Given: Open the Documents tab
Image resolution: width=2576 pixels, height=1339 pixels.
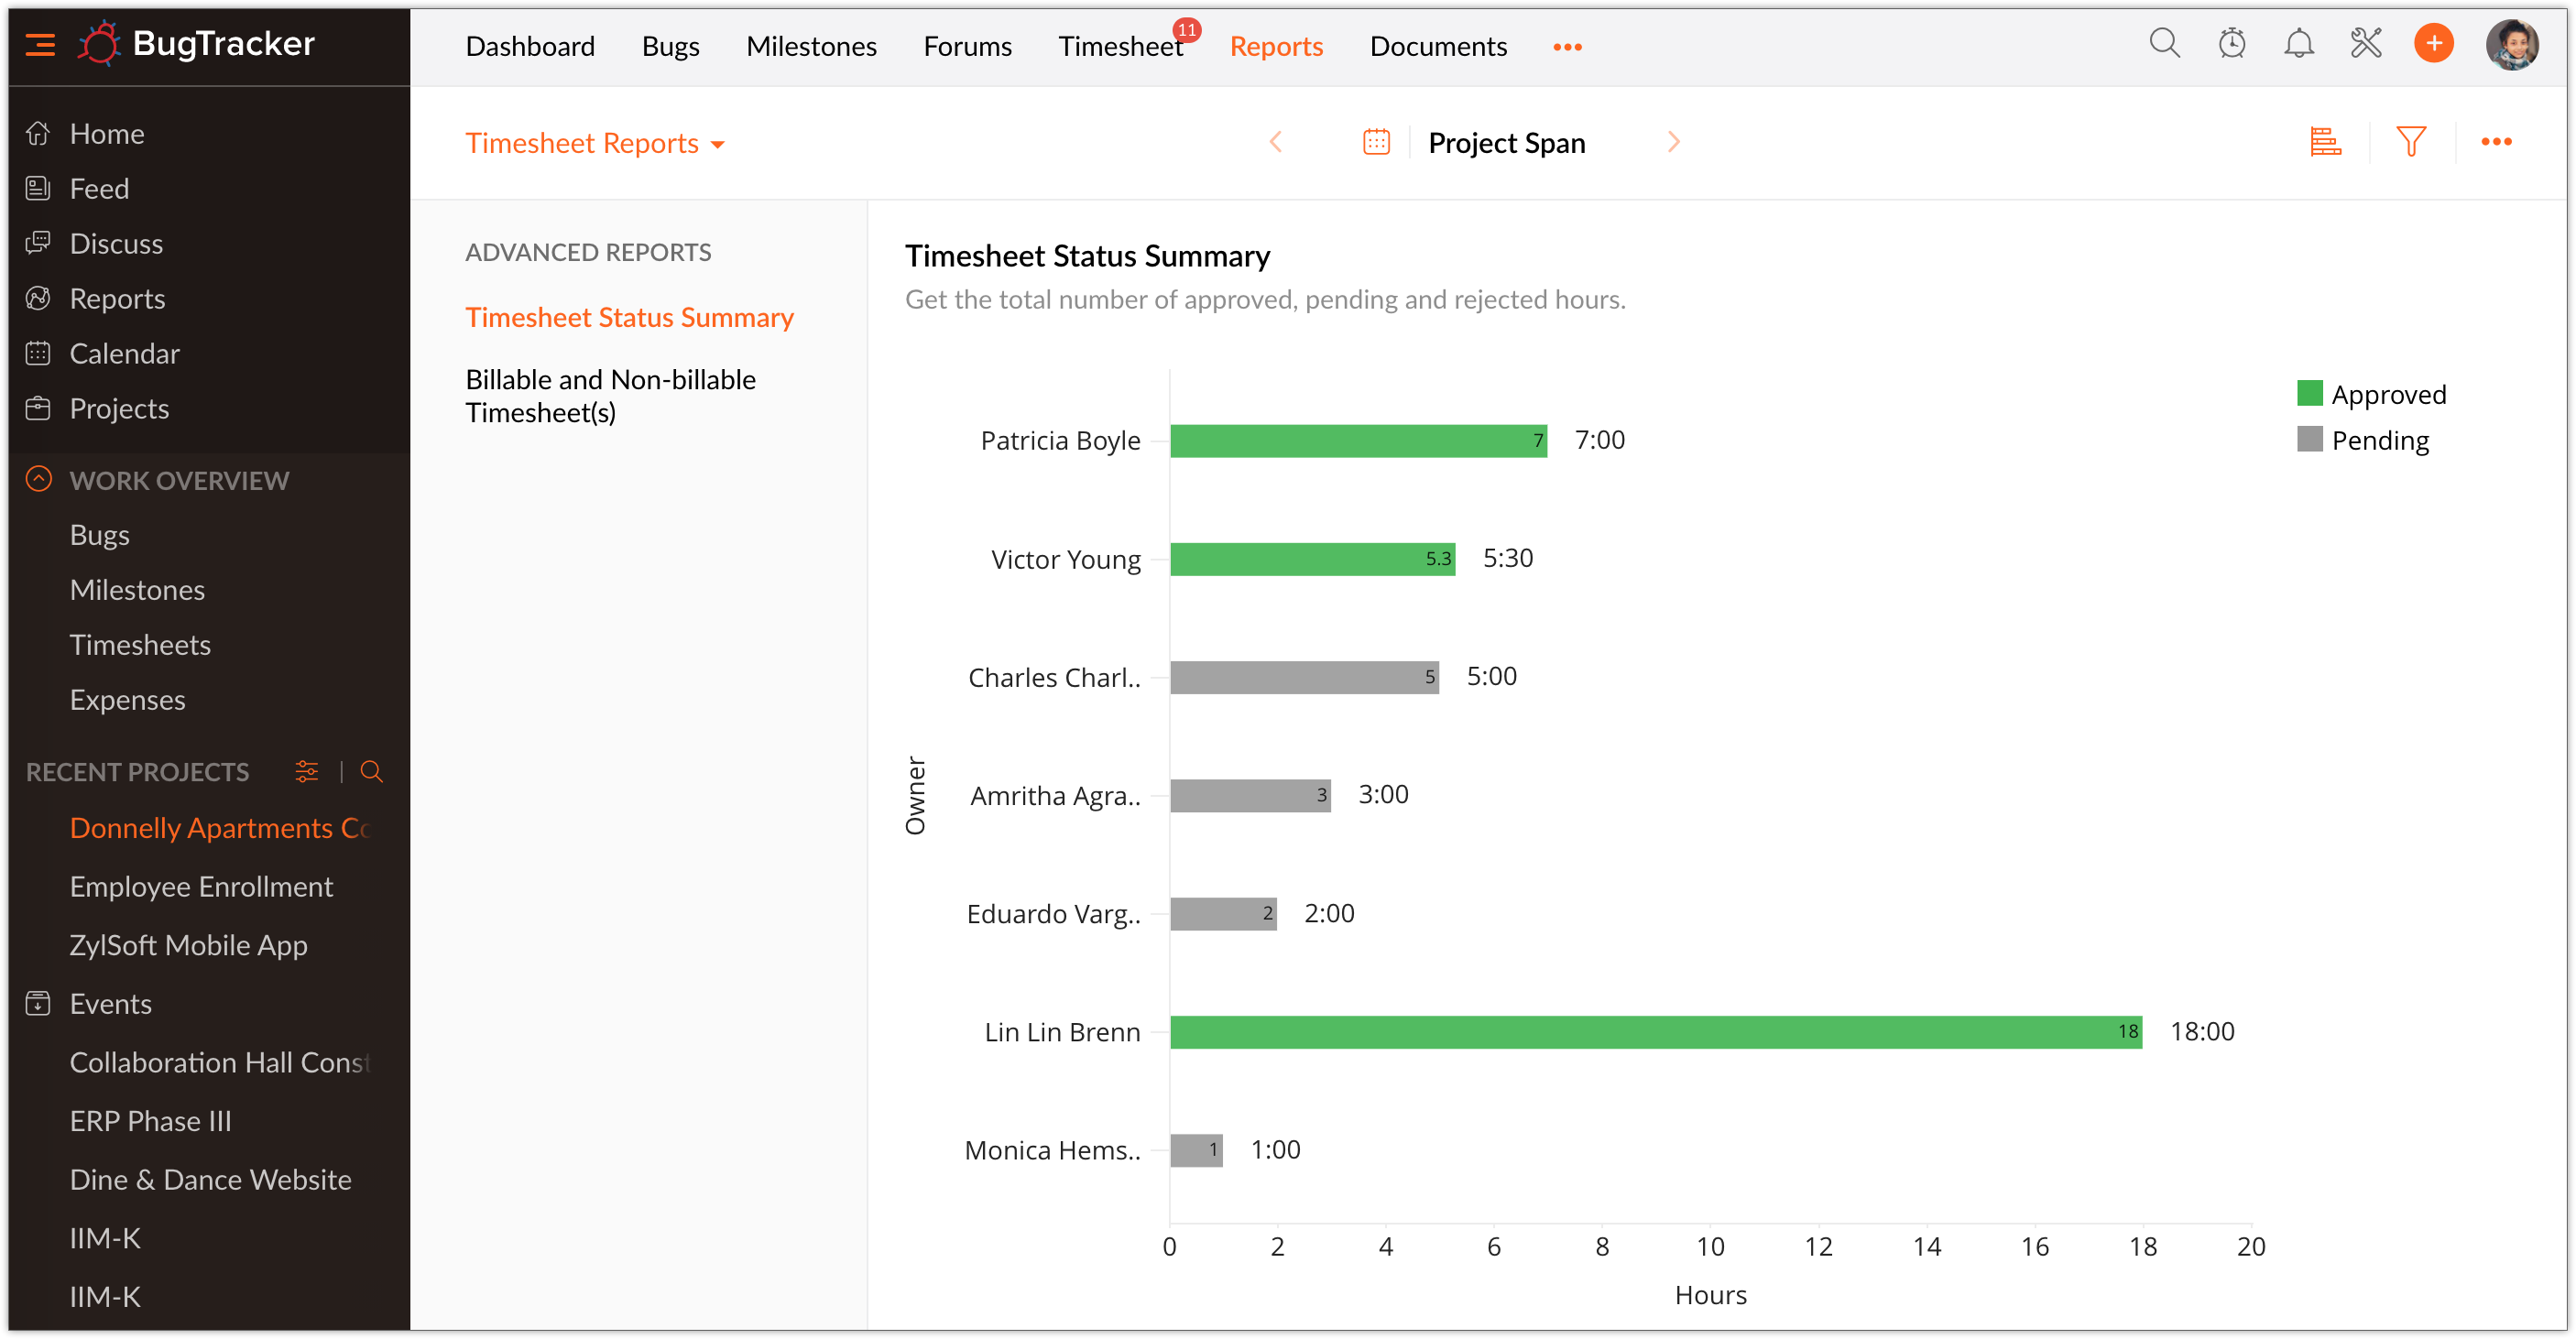Looking at the screenshot, I should click(1437, 46).
